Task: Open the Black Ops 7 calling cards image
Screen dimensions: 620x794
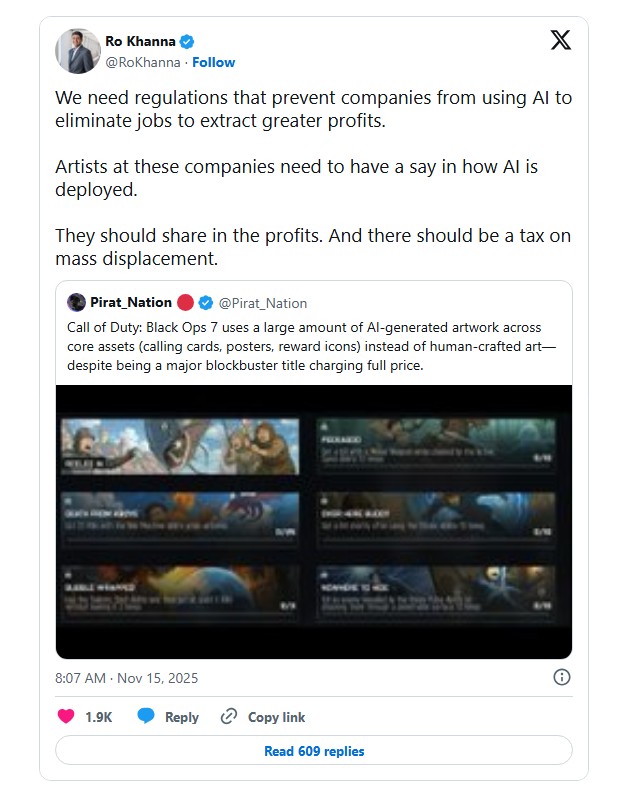Action: click(x=313, y=521)
